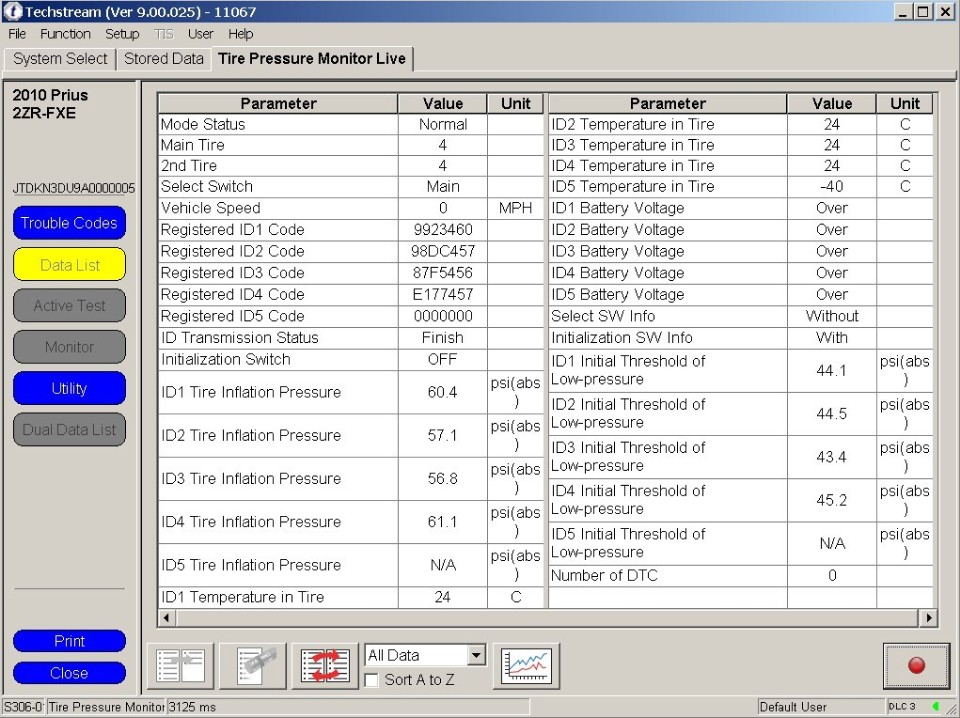Click the Monitor button in the sidebar
Screen dimensions: 960x718
coord(69,347)
